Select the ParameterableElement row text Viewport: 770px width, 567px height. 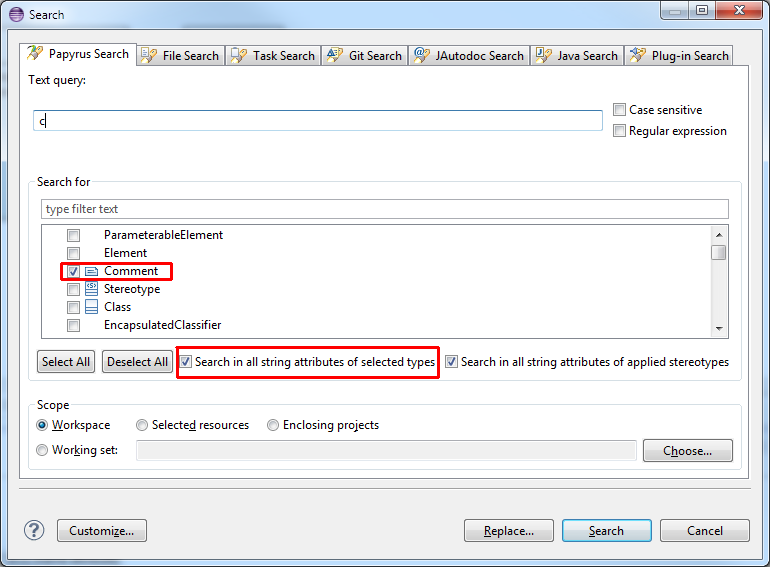pyautogui.click(x=163, y=235)
